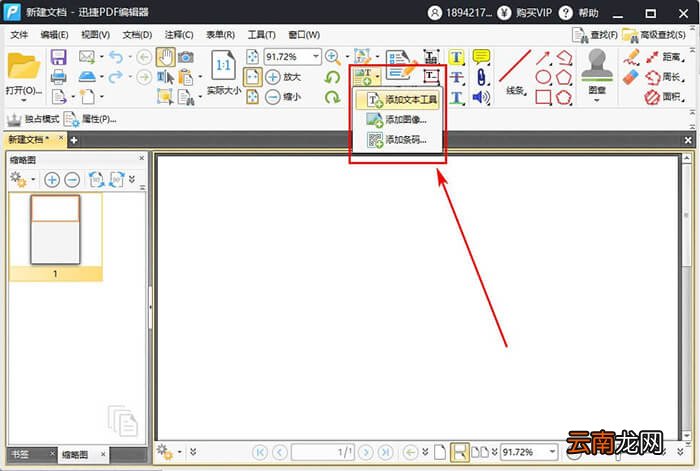The height and width of the screenshot is (471, 700).
Task: Click the 独占模式 exclusive mode button
Action: (33, 119)
